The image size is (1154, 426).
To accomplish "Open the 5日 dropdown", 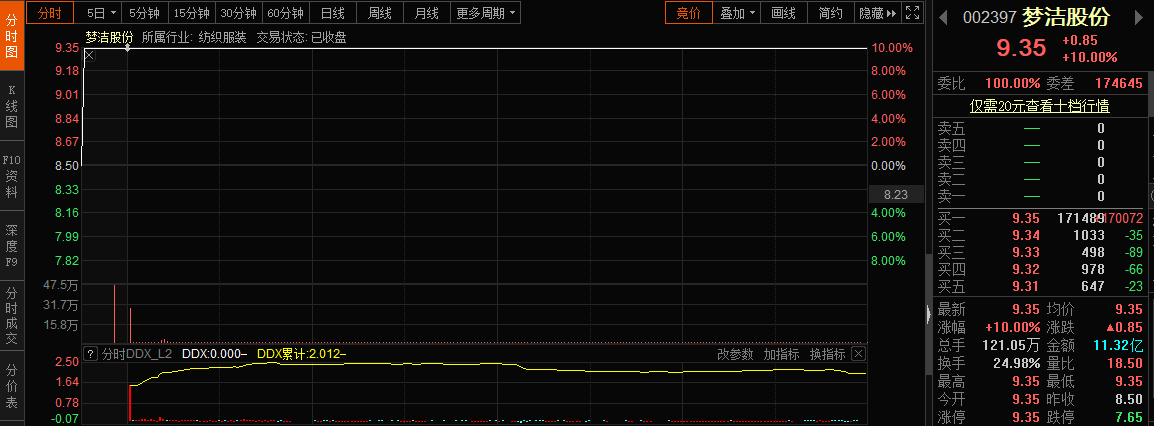I will [101, 13].
